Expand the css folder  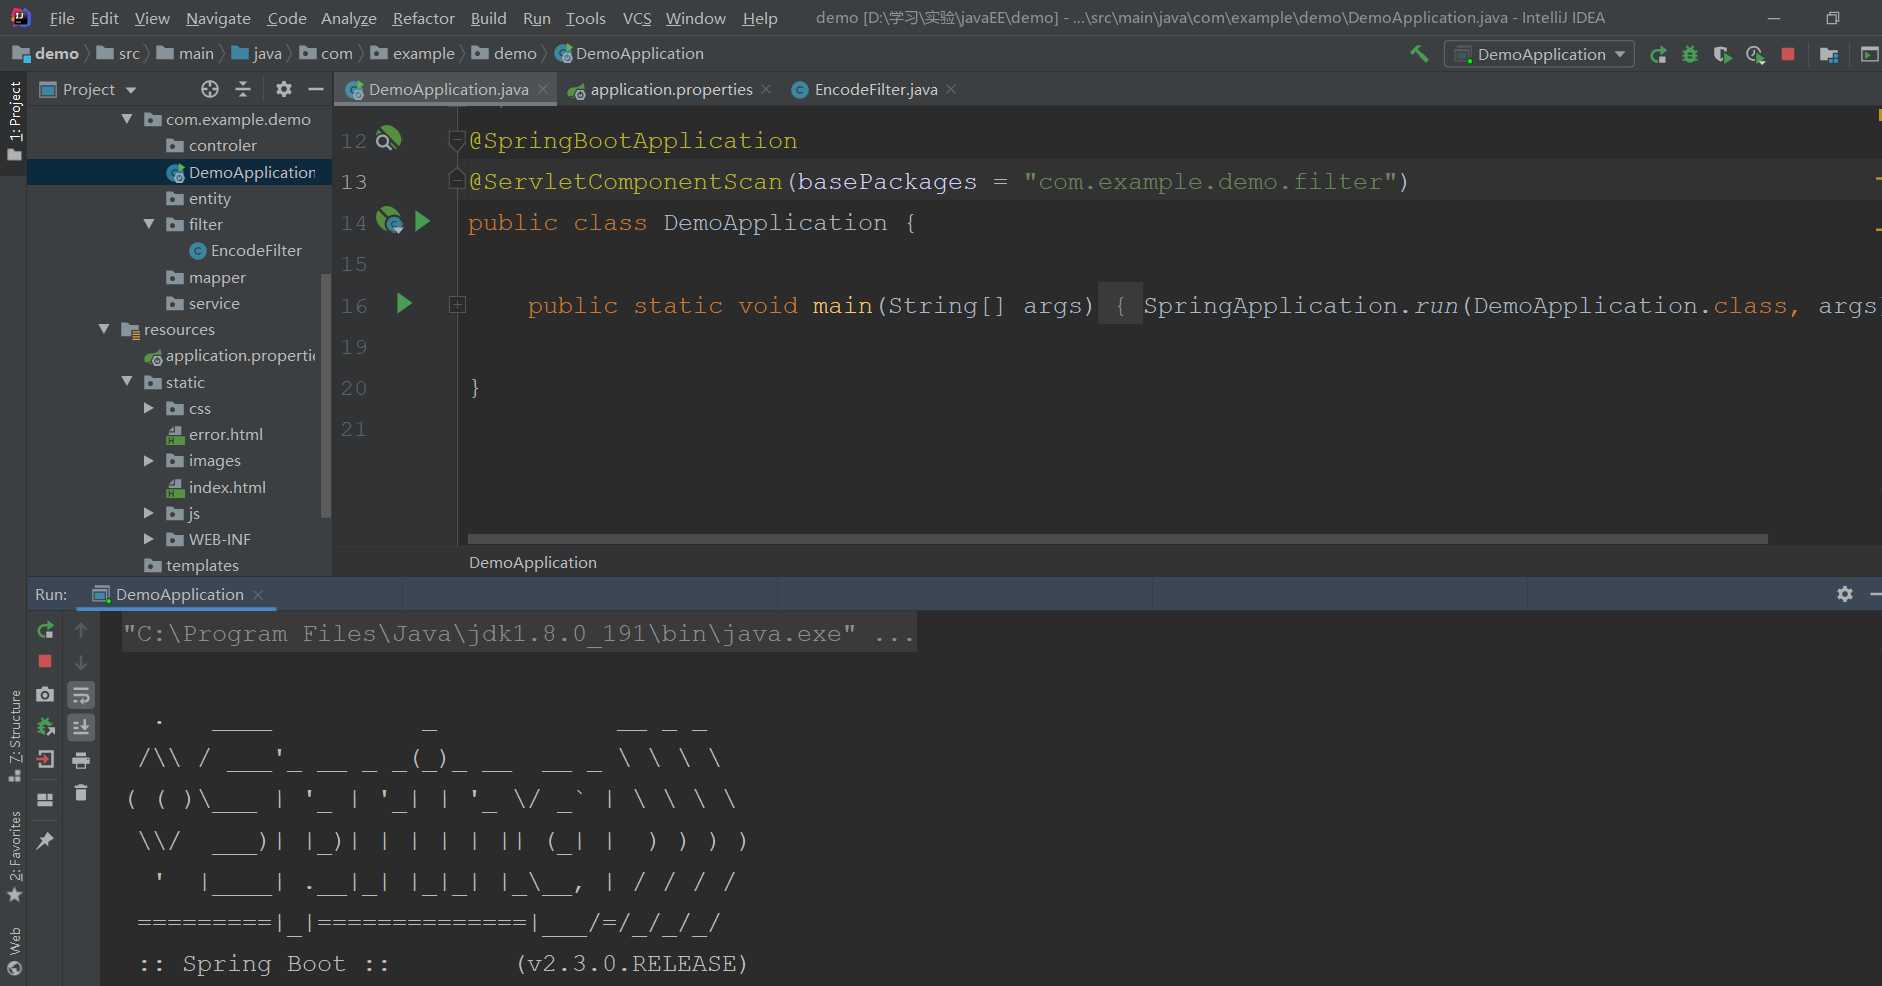tap(149, 408)
